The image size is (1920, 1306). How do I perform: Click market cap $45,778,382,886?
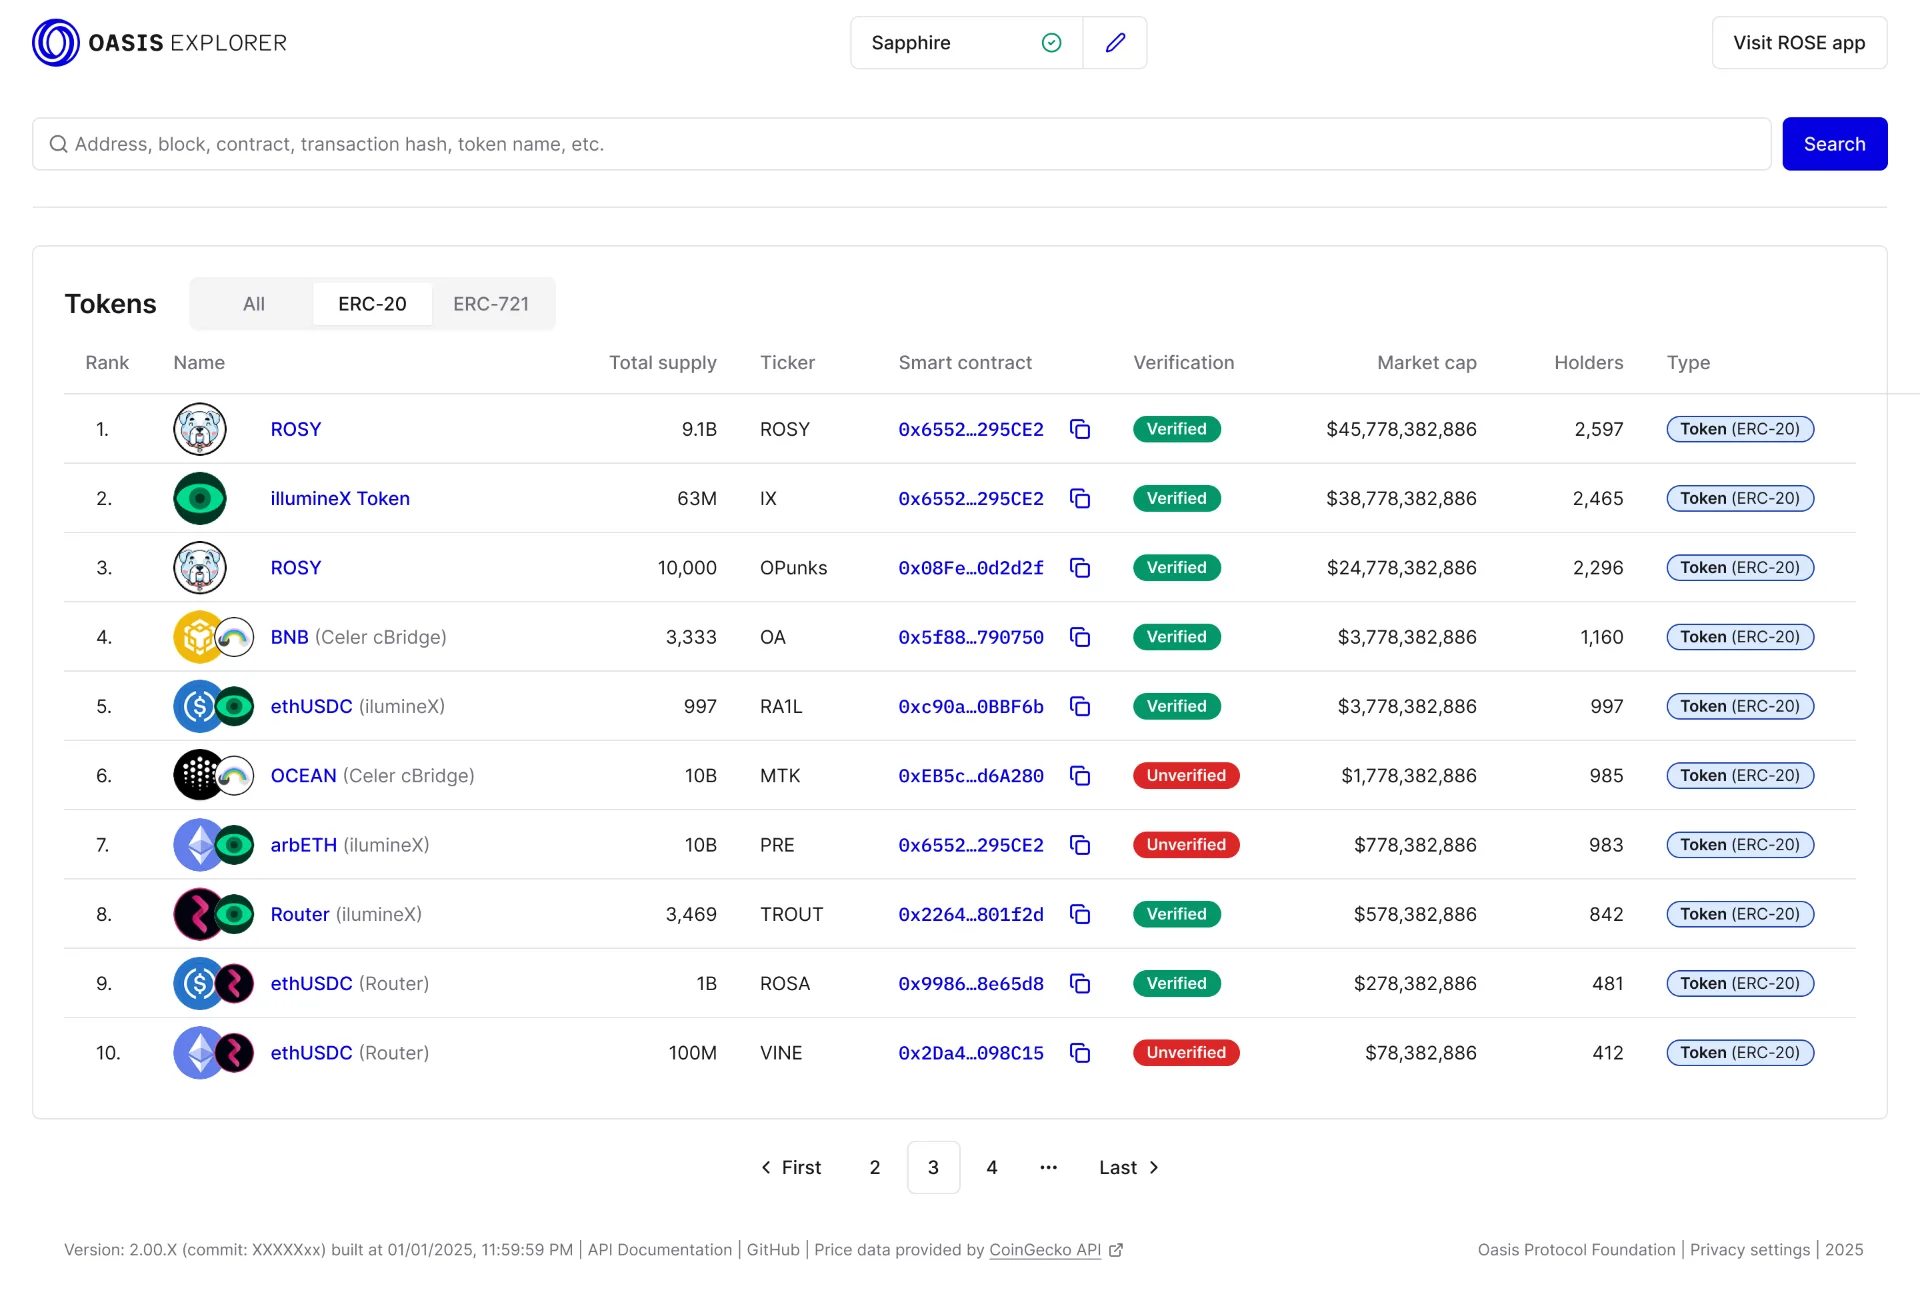point(1401,429)
